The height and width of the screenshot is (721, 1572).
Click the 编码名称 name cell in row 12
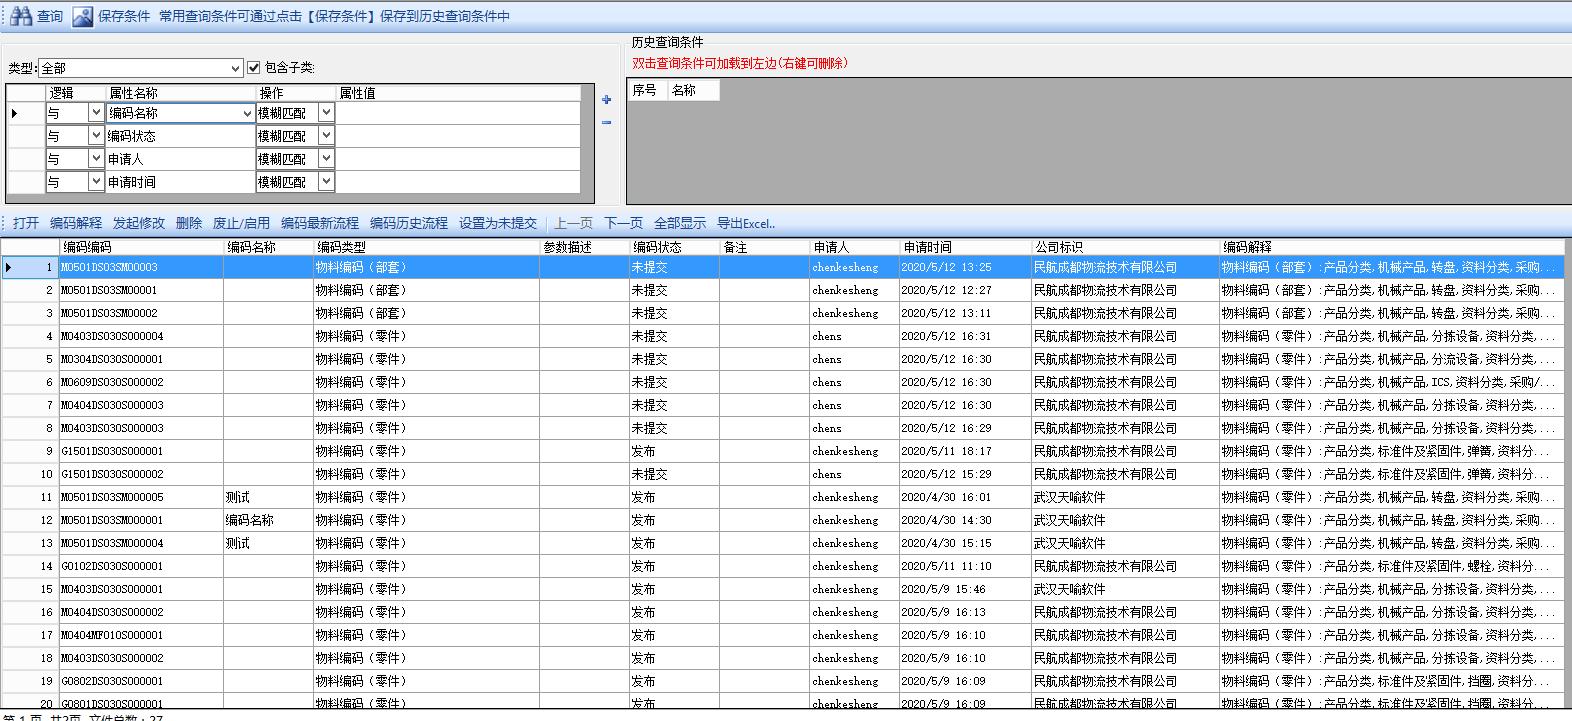pyautogui.click(x=268, y=520)
